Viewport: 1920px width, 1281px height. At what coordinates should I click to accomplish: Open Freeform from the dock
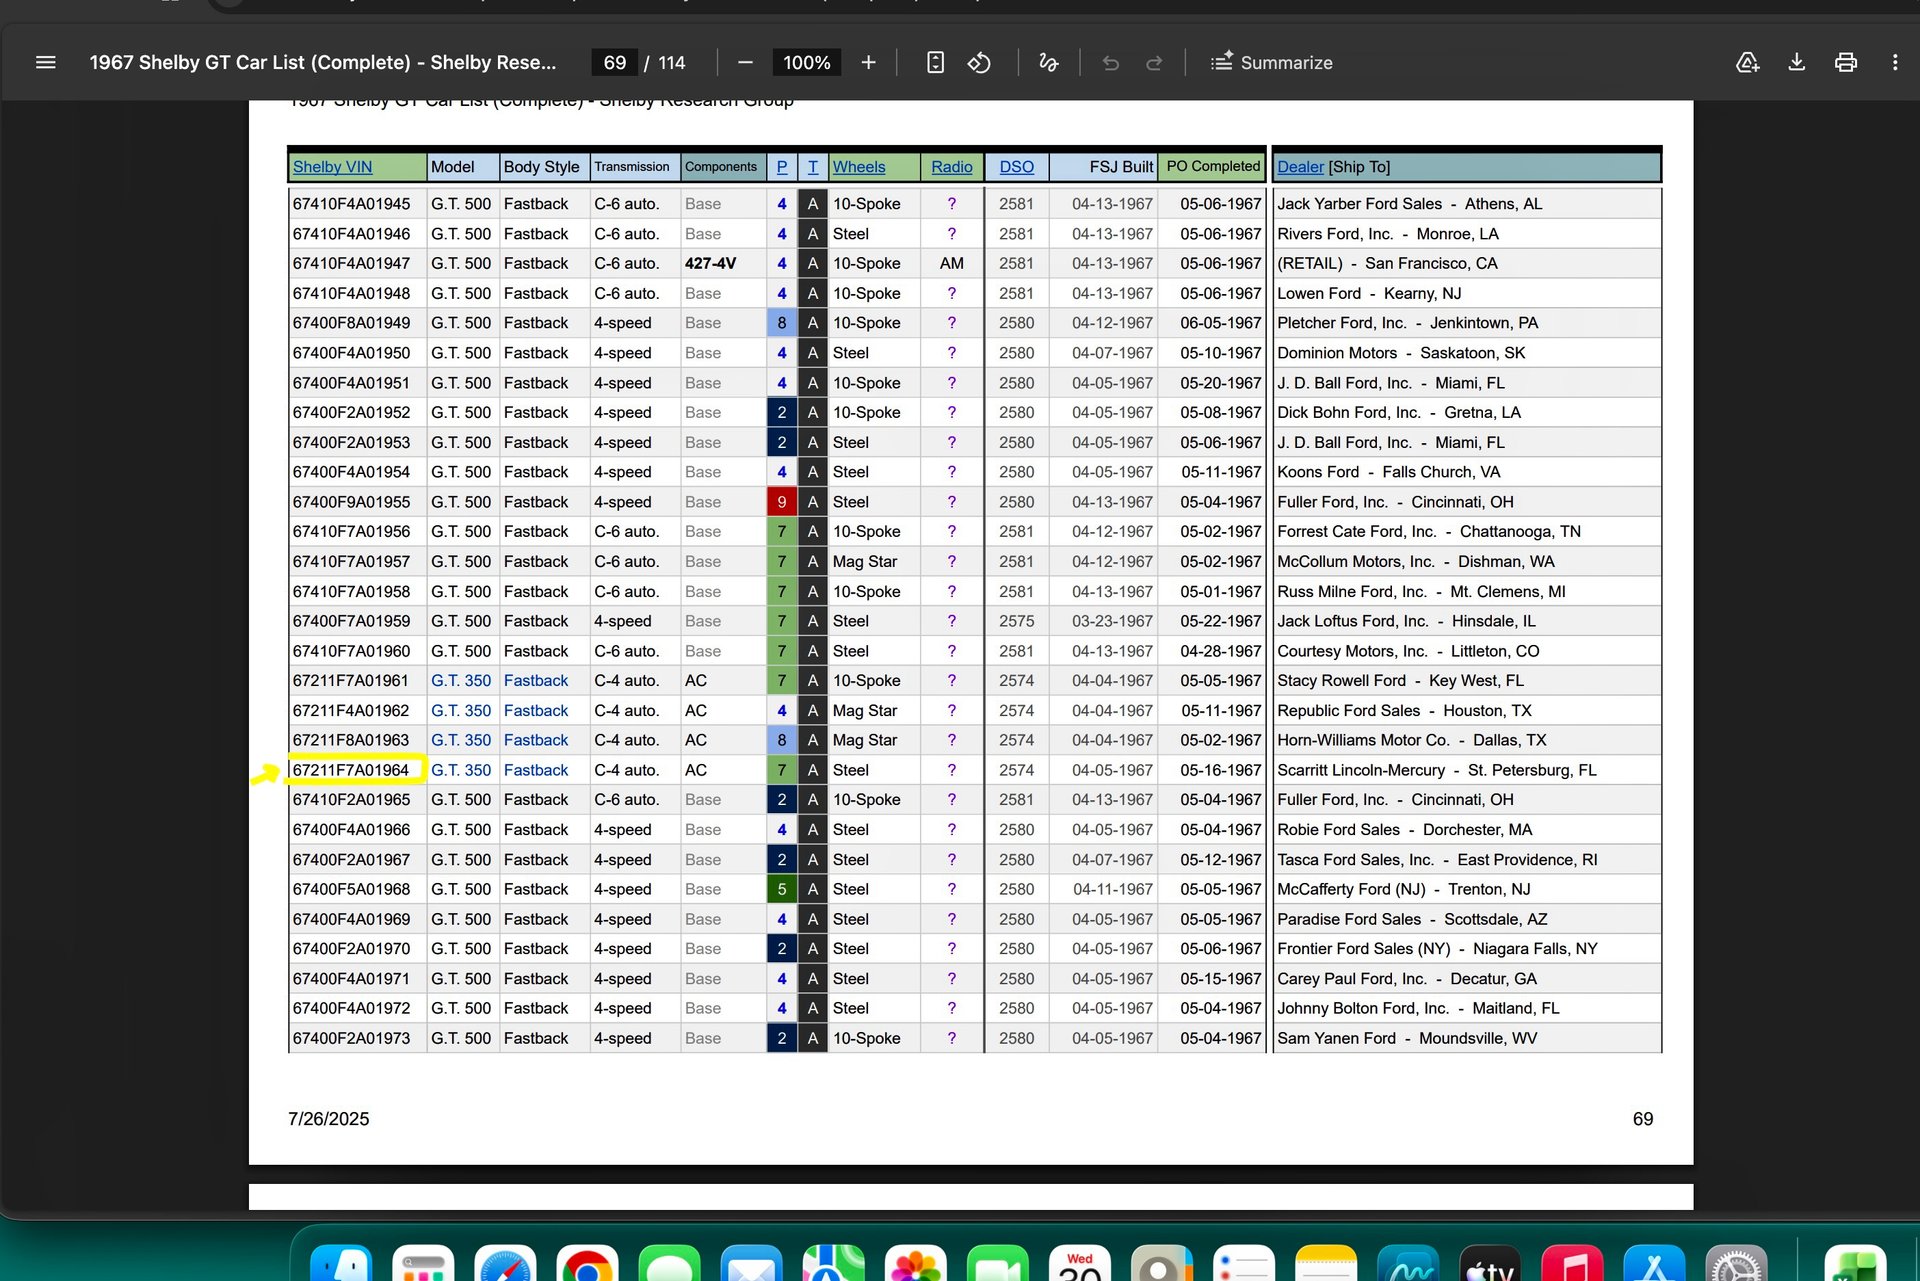pyautogui.click(x=1408, y=1264)
